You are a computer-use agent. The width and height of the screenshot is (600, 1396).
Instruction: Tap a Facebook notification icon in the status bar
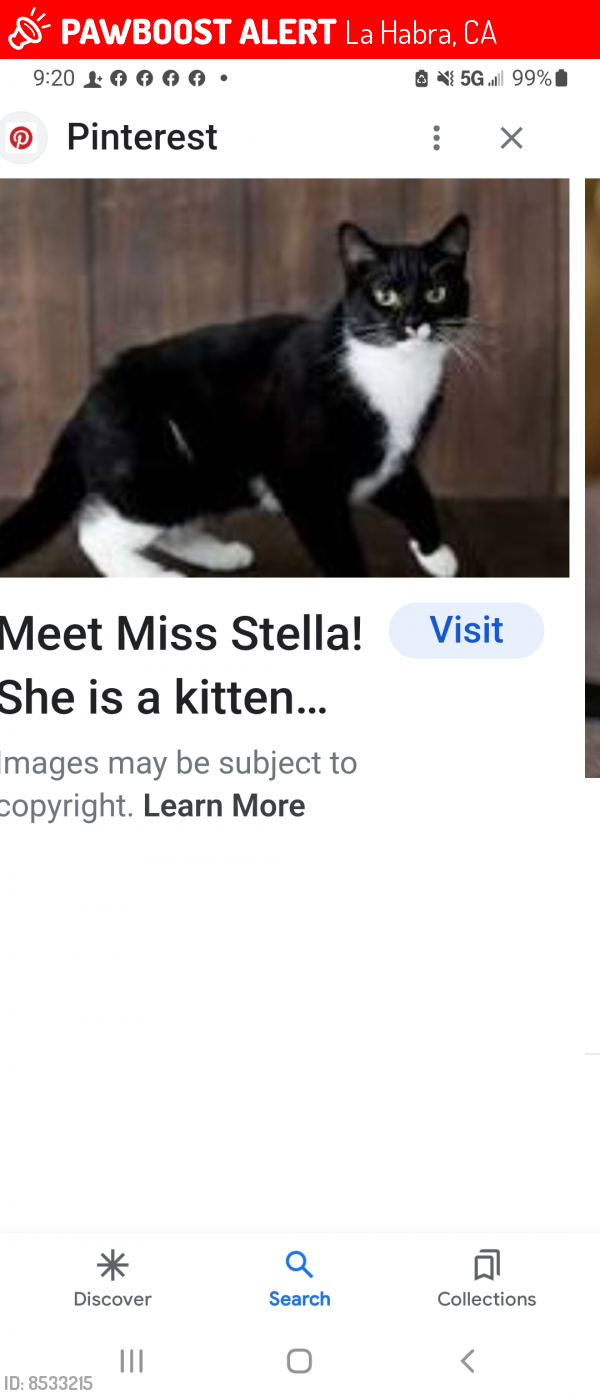pos(119,76)
